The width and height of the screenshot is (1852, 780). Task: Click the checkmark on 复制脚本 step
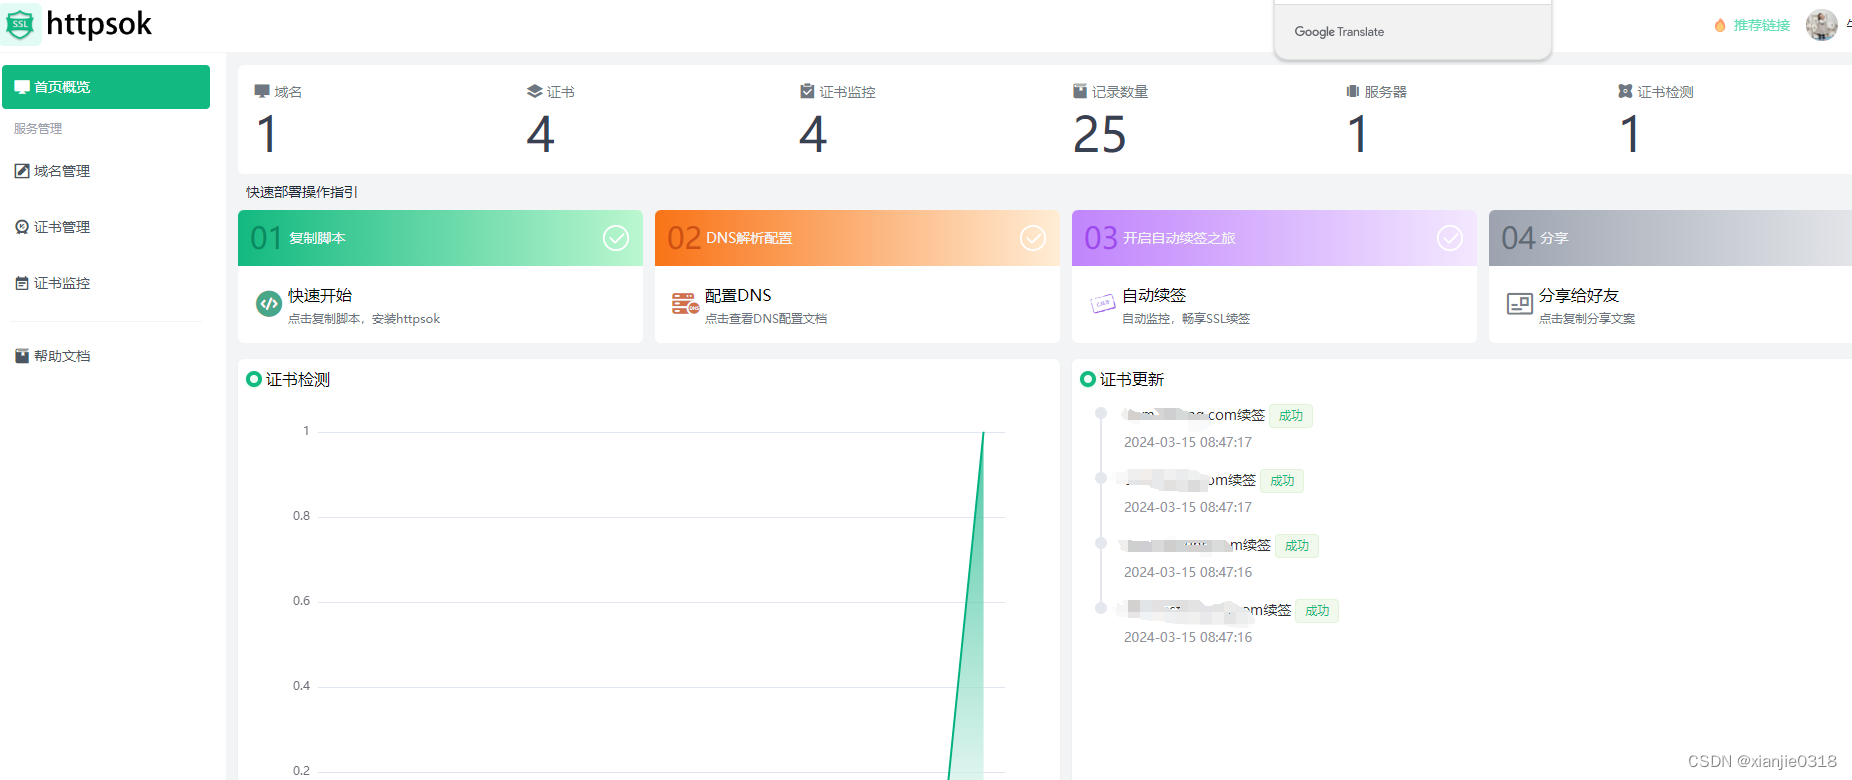tap(616, 238)
